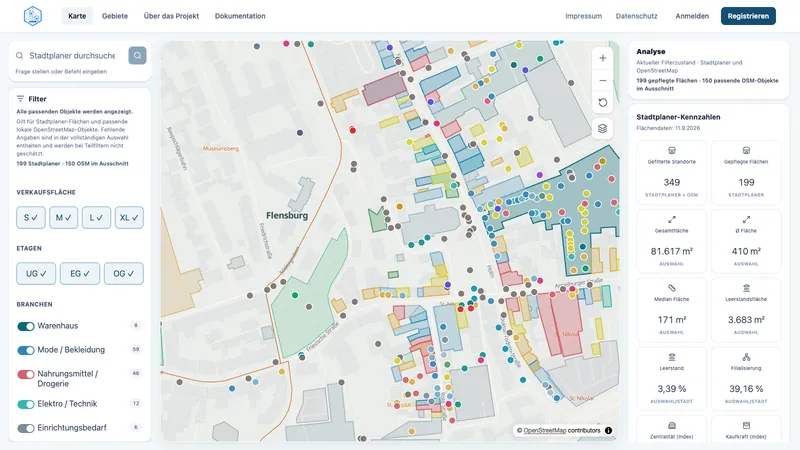Click the filter funnel icon

(x=20, y=98)
